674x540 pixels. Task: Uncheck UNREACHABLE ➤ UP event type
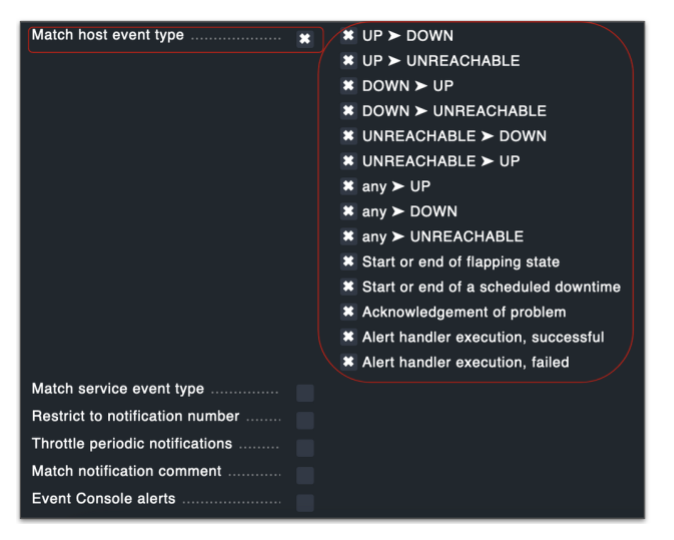[348, 161]
